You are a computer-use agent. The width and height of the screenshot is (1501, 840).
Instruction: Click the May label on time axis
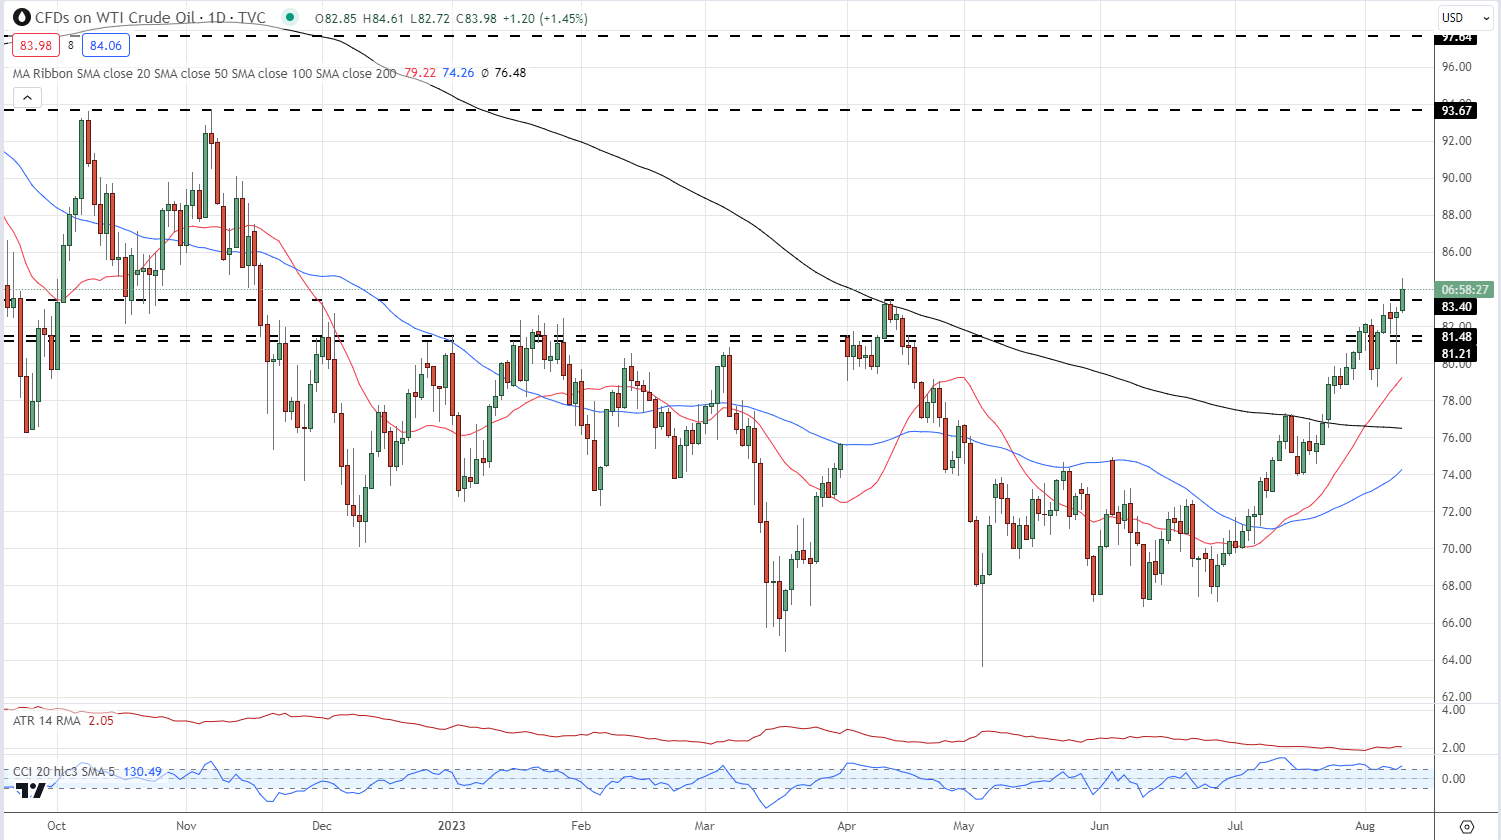[x=964, y=826]
